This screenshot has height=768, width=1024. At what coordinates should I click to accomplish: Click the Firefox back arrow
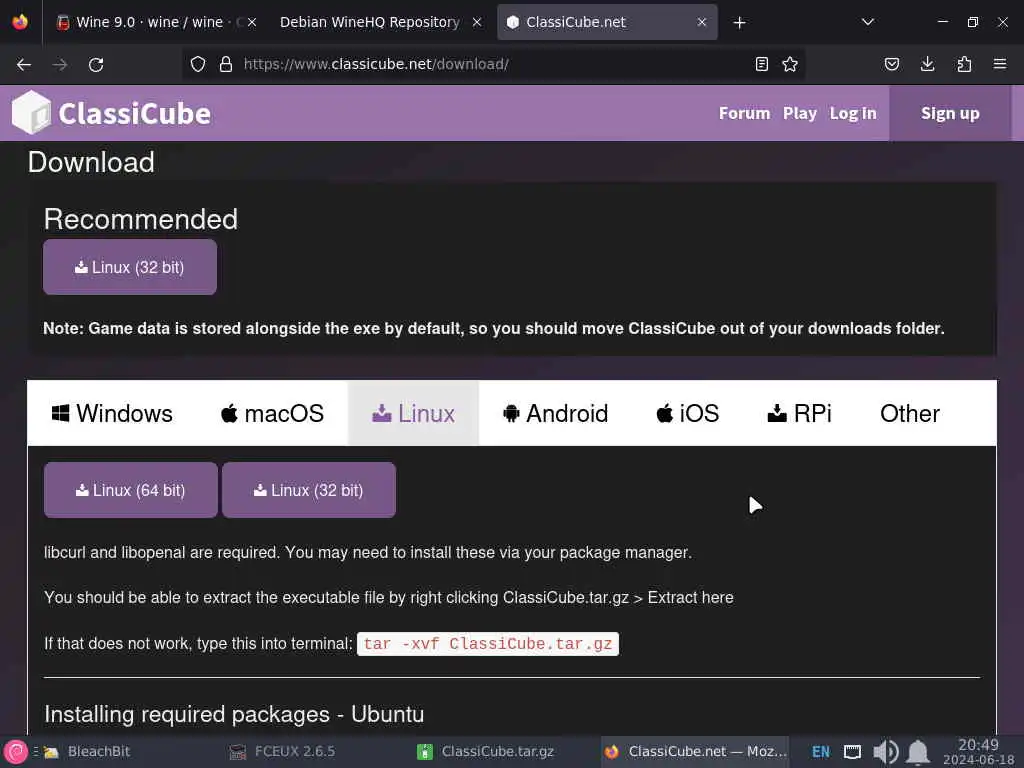coord(24,64)
